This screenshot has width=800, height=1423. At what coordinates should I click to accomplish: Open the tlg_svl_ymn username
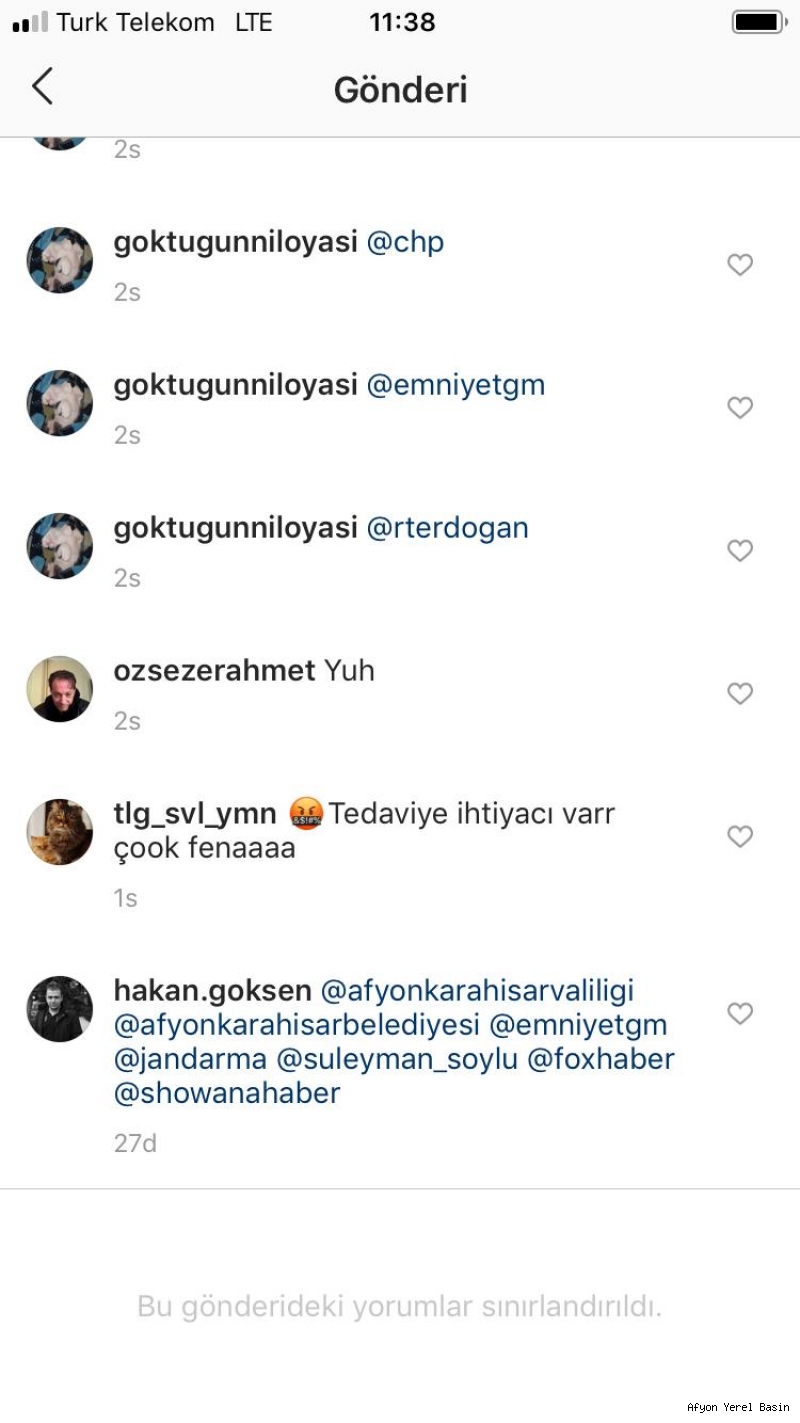(195, 815)
